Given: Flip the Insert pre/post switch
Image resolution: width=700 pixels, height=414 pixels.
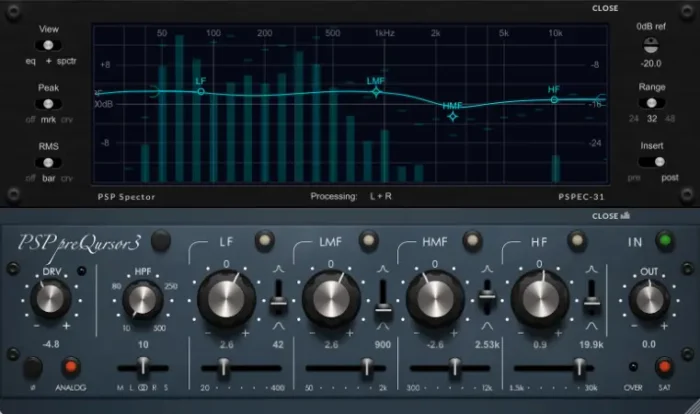Looking at the screenshot, I should pyautogui.click(x=652, y=161).
